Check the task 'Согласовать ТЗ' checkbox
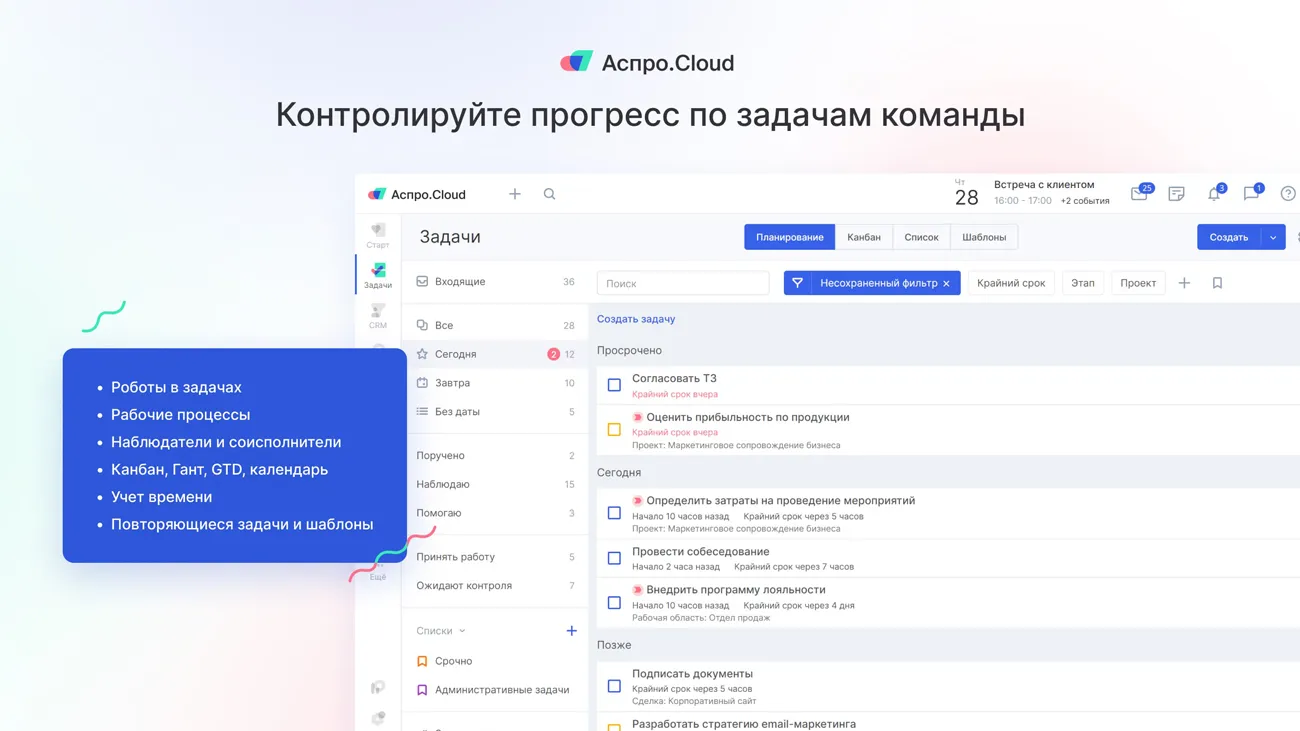Image resolution: width=1300 pixels, height=731 pixels. point(614,385)
